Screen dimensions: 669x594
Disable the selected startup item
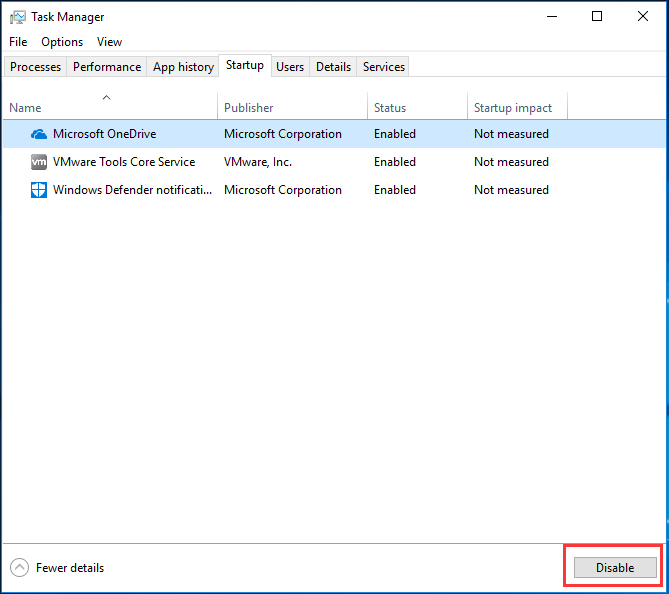coord(615,568)
